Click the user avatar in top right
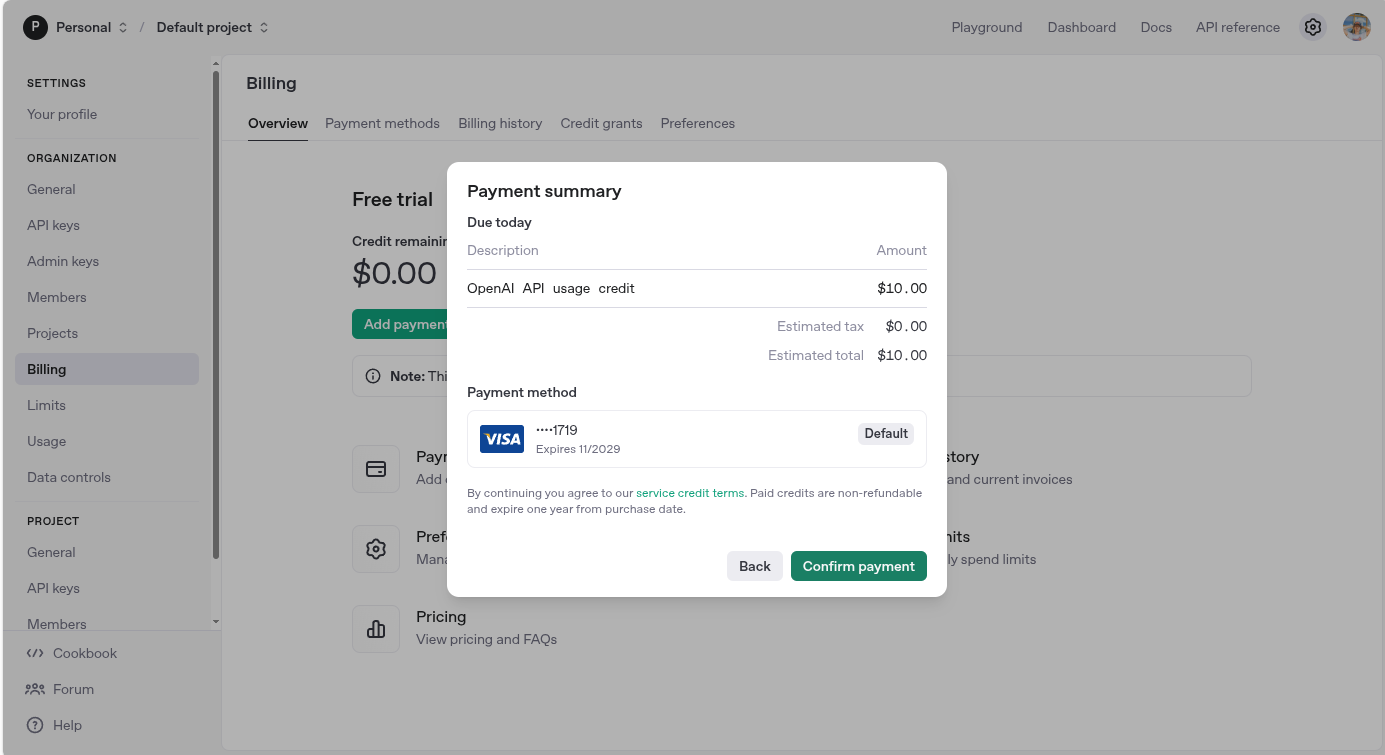This screenshot has width=1385, height=755. pyautogui.click(x=1357, y=27)
